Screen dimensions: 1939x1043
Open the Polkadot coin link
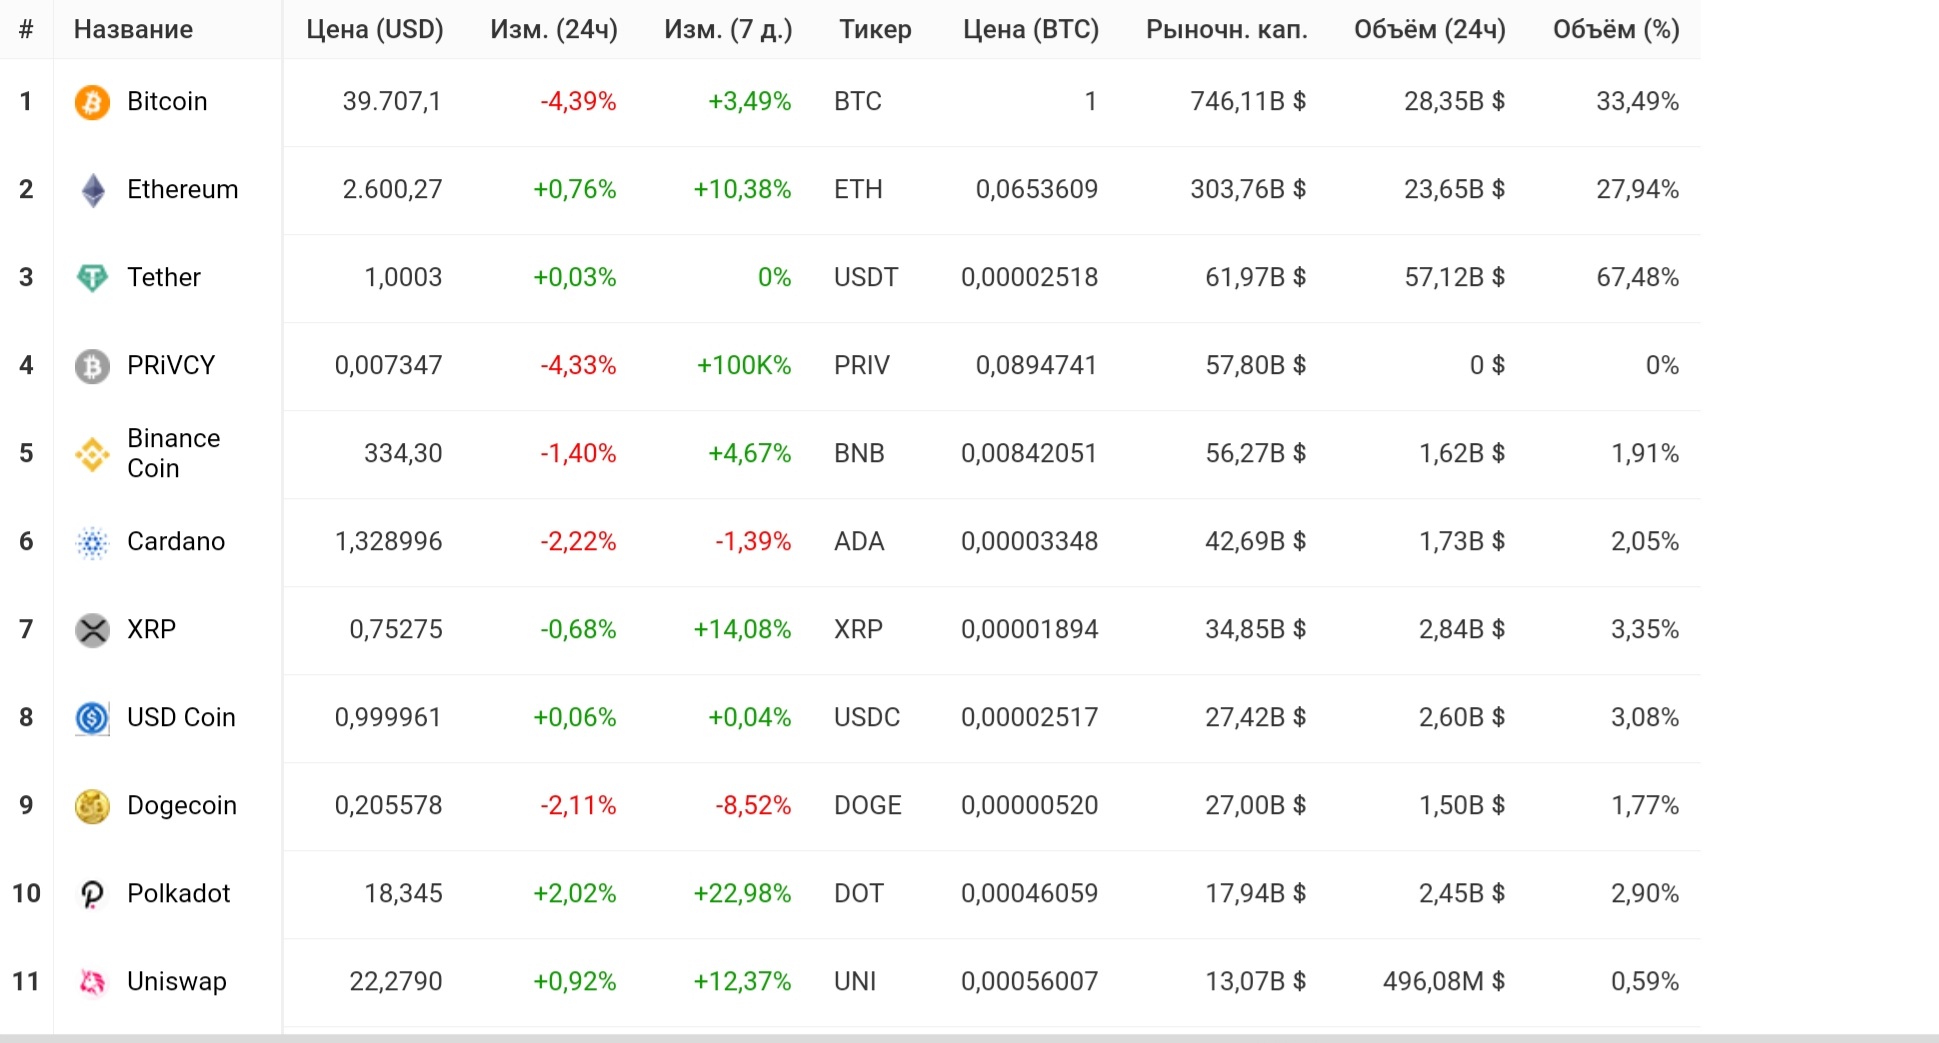point(178,894)
